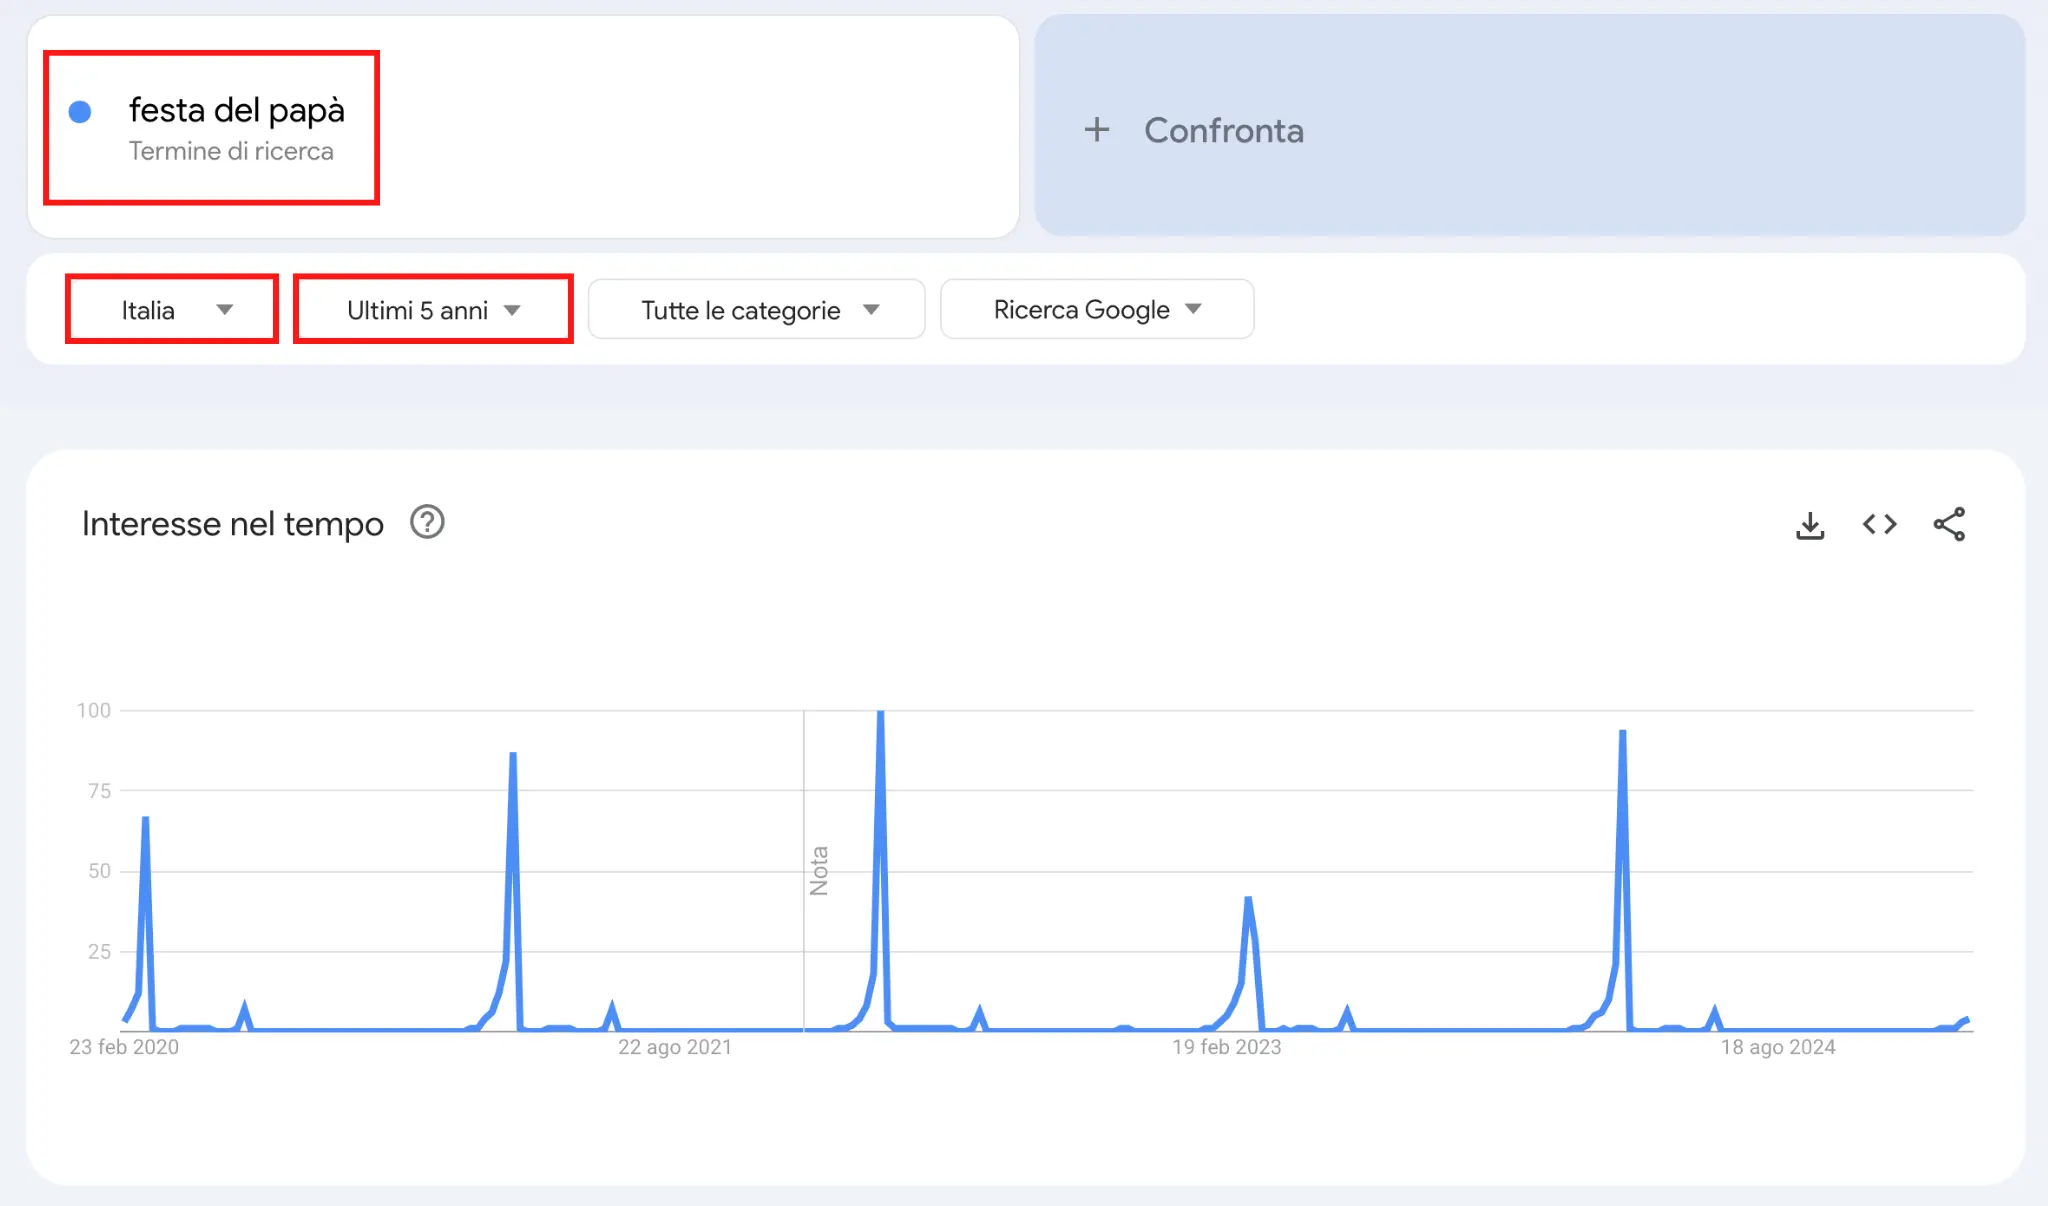Screen dimensions: 2048x1206
Task: Open the help question mark icon
Action: (x=427, y=522)
